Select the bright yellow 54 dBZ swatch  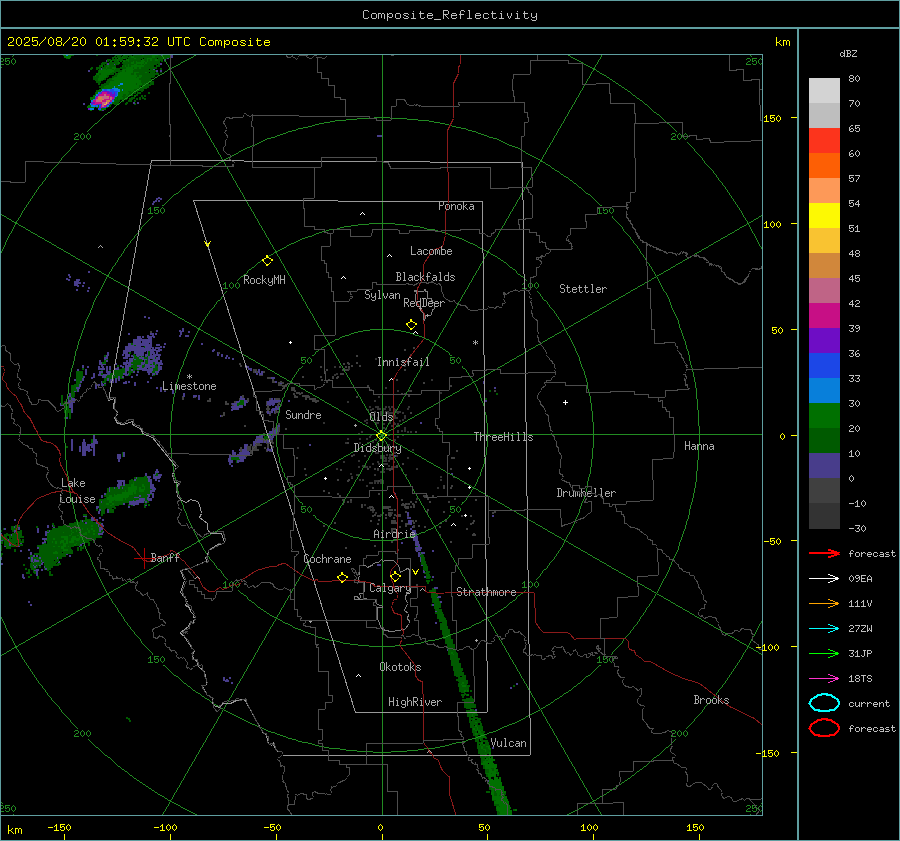click(824, 215)
